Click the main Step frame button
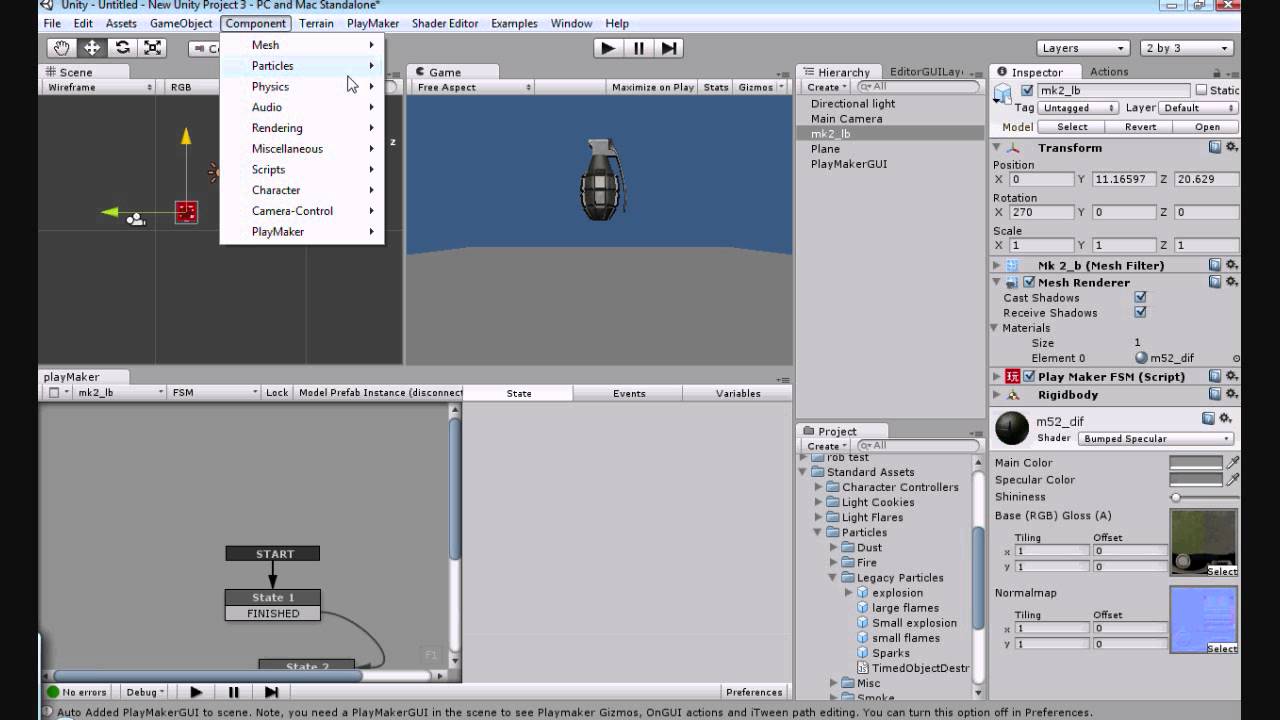This screenshot has height=720, width=1280. pyautogui.click(x=669, y=48)
